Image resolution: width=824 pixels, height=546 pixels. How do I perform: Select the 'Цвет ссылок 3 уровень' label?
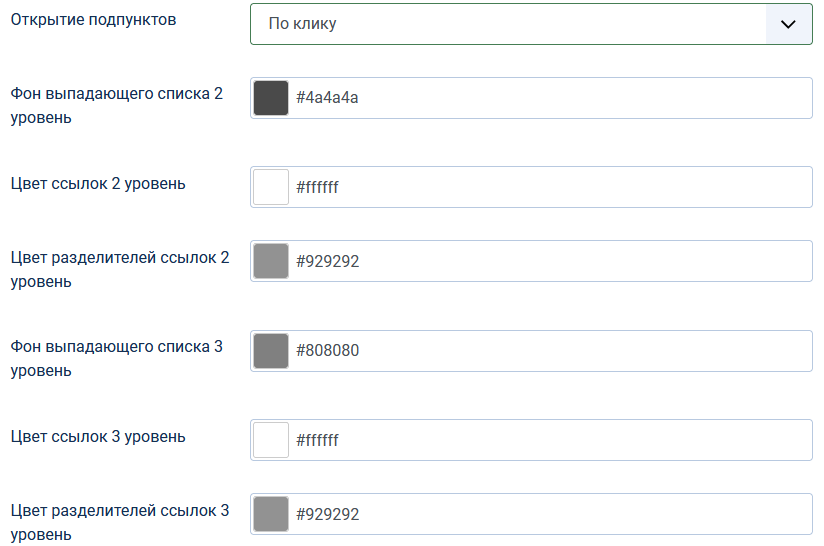tap(98, 436)
